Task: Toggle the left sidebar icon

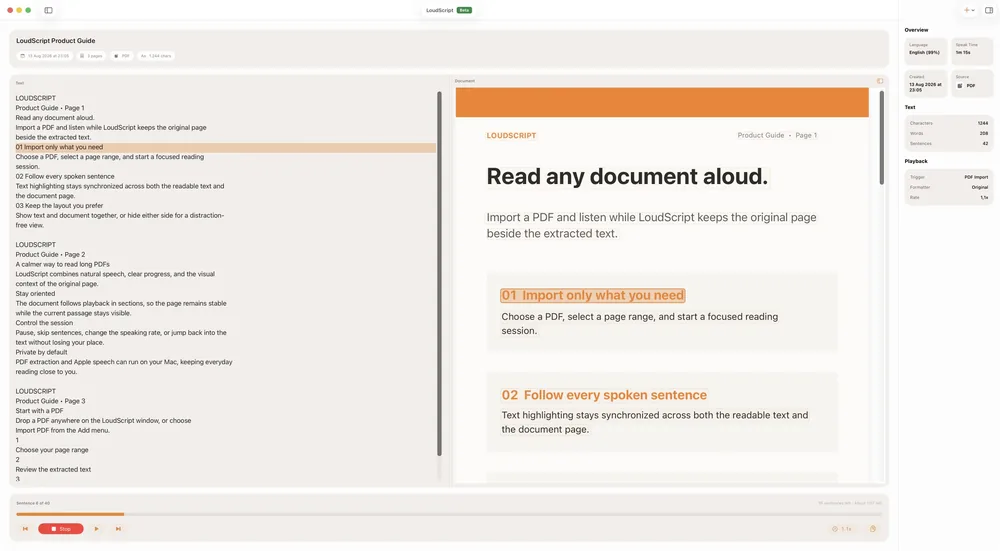Action: (48, 10)
